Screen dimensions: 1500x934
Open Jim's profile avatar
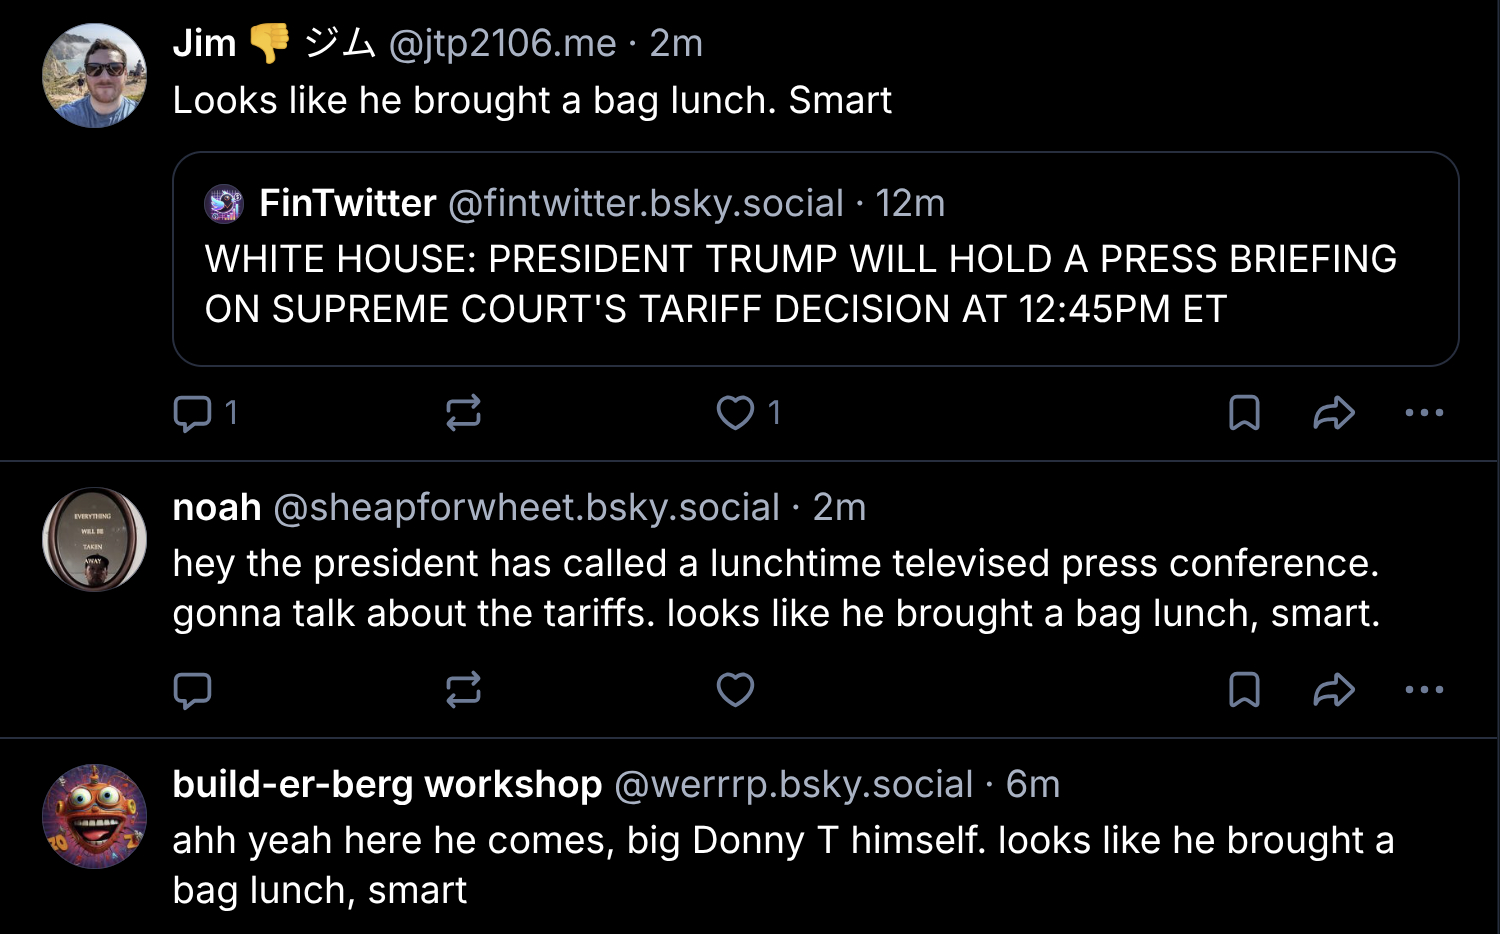(94, 76)
